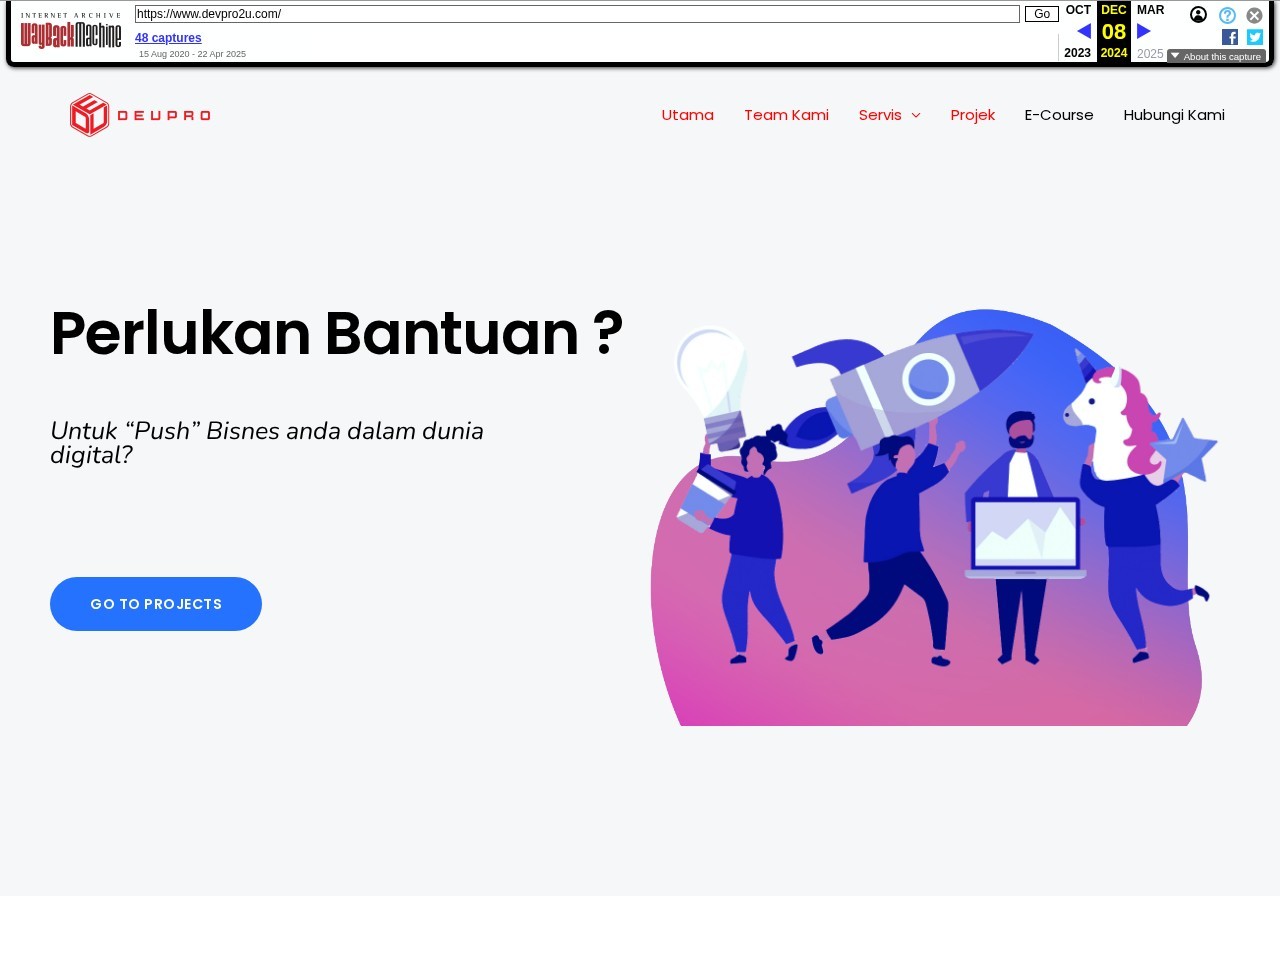Click the Wayback URL input field

pos(577,14)
